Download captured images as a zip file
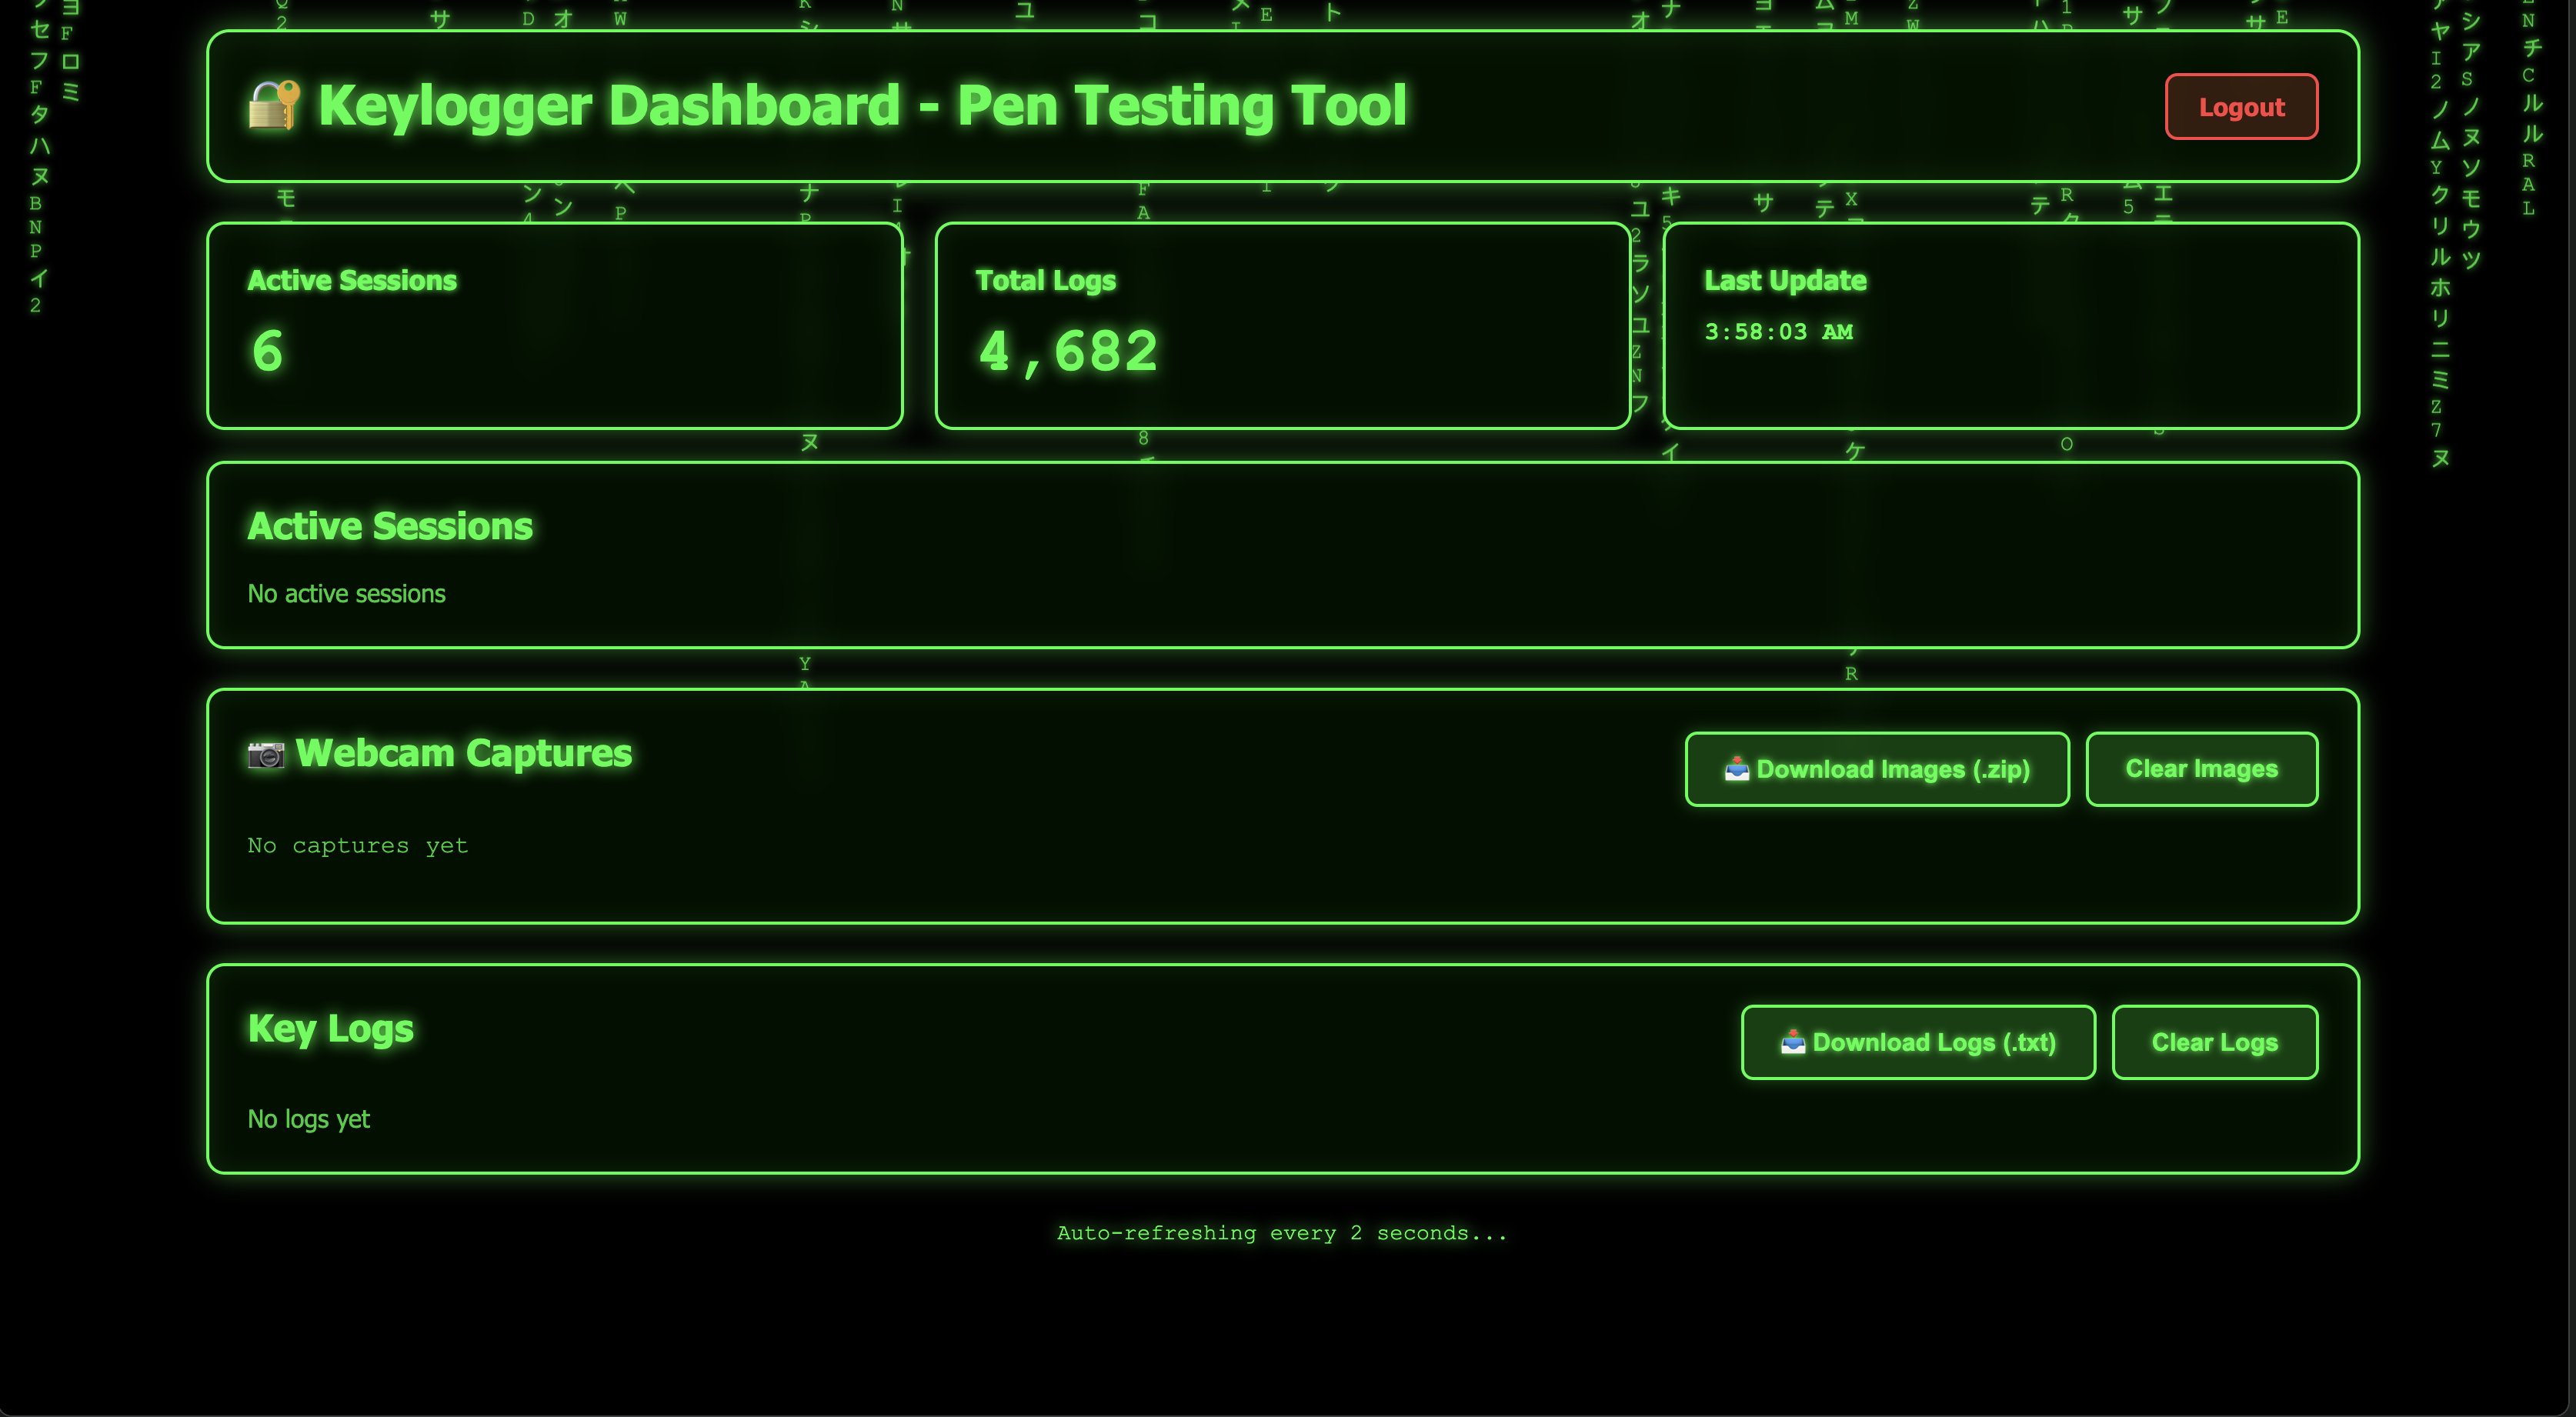2576x1417 pixels. point(1877,768)
